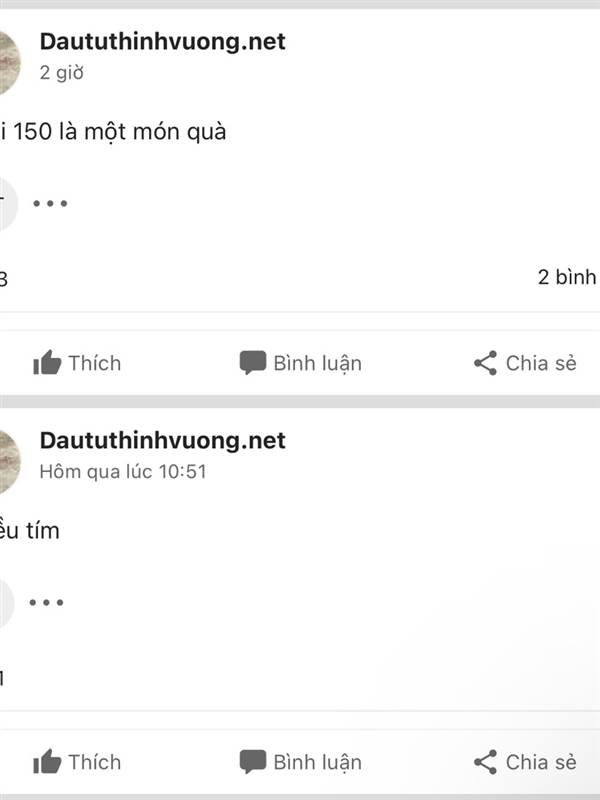The image size is (600, 800).
Task: Click the share icon under the 2 giờ post
Action: [x=485, y=363]
